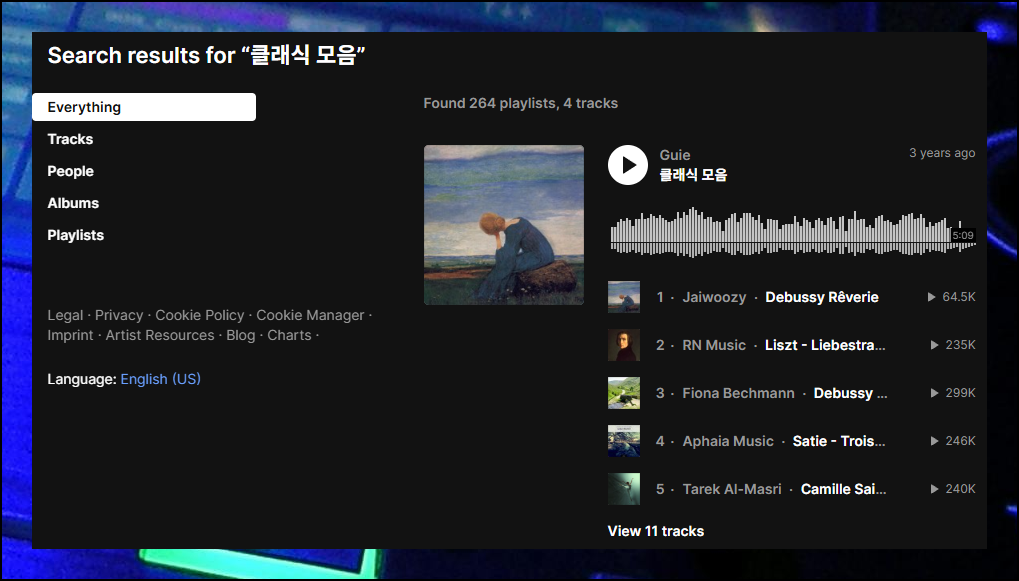This screenshot has height=581, width=1019.
Task: Open the Aphaia Music artist link
Action: (728, 441)
